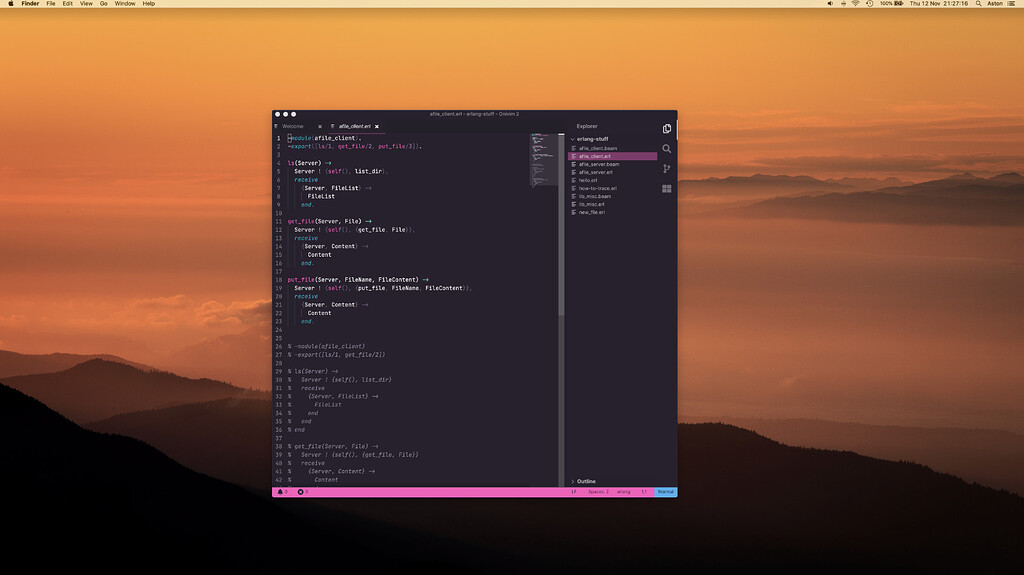
Task: Switch to the Welcome tab
Action: click(x=293, y=126)
